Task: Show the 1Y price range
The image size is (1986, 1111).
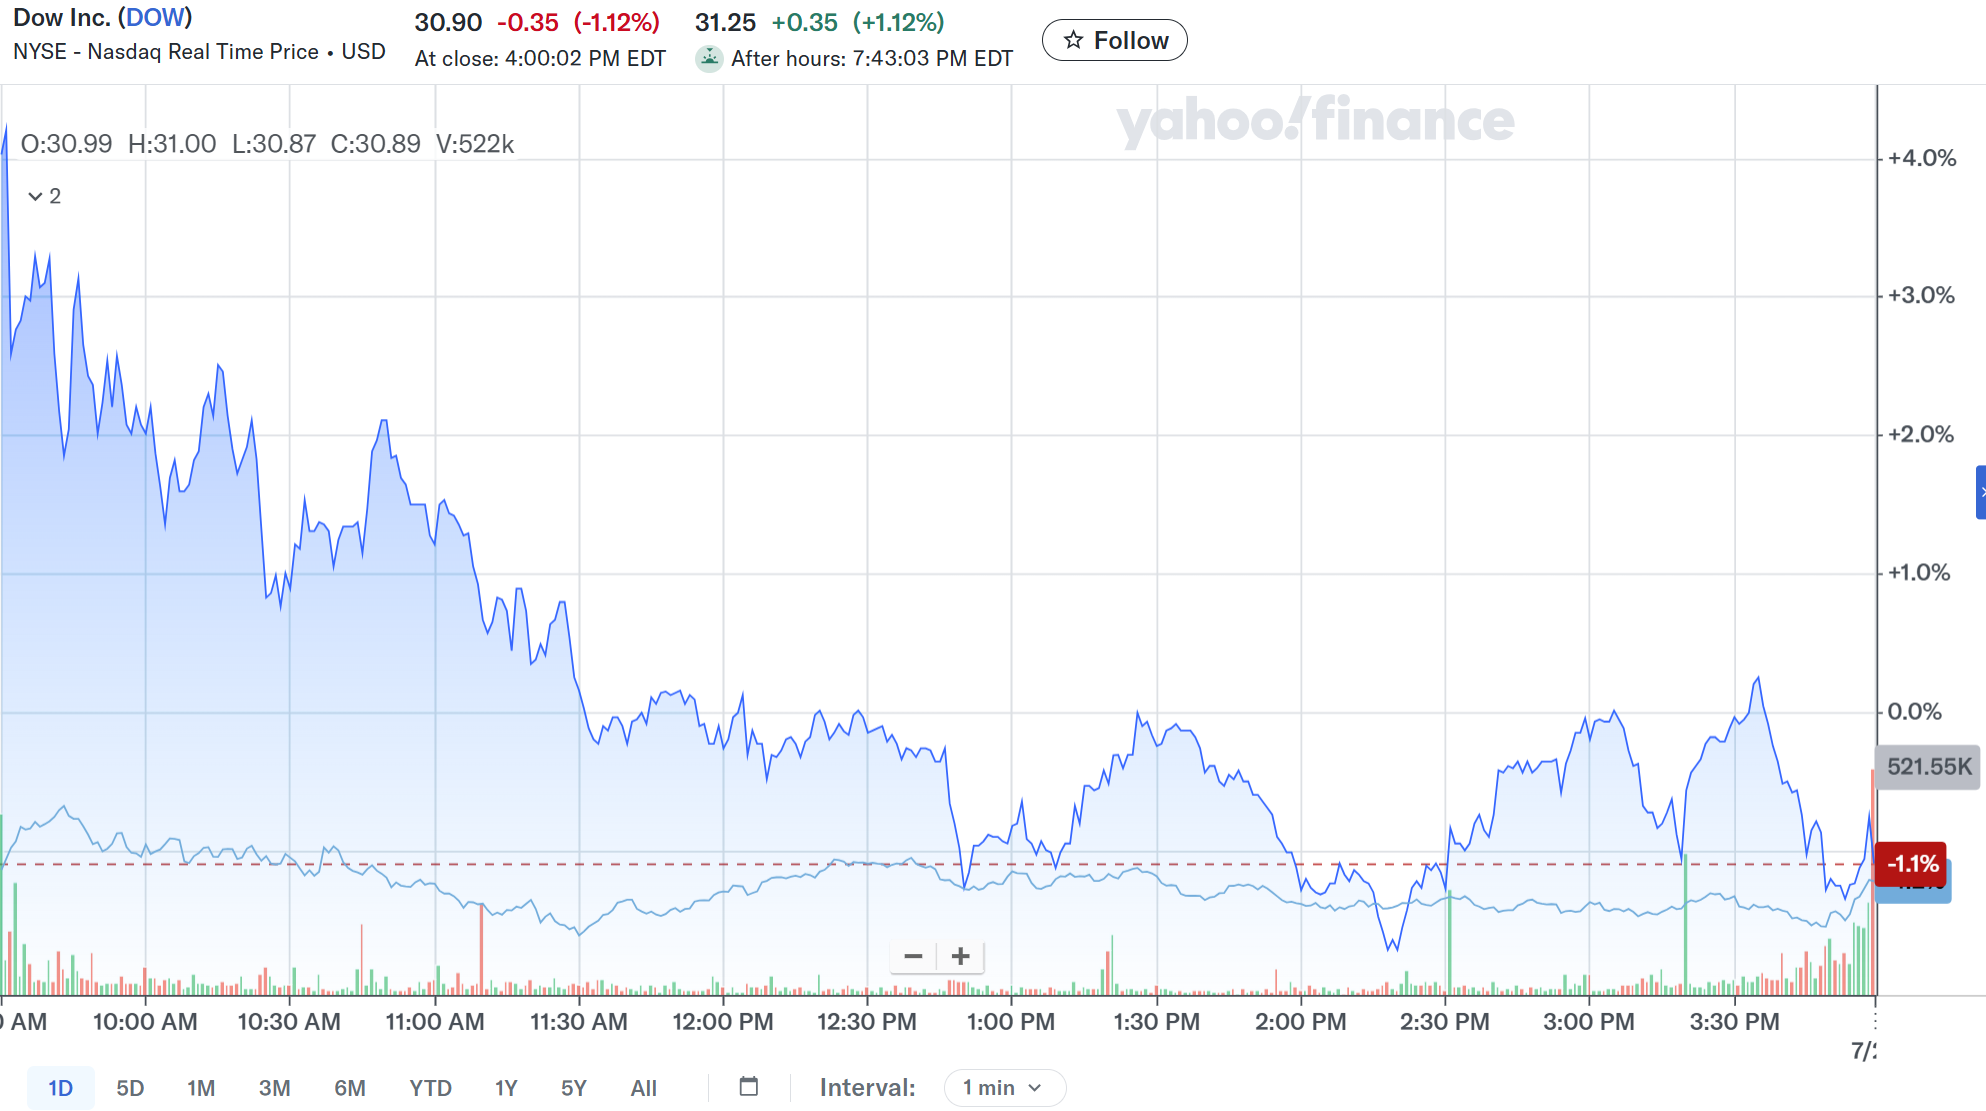Action: pos(506,1088)
